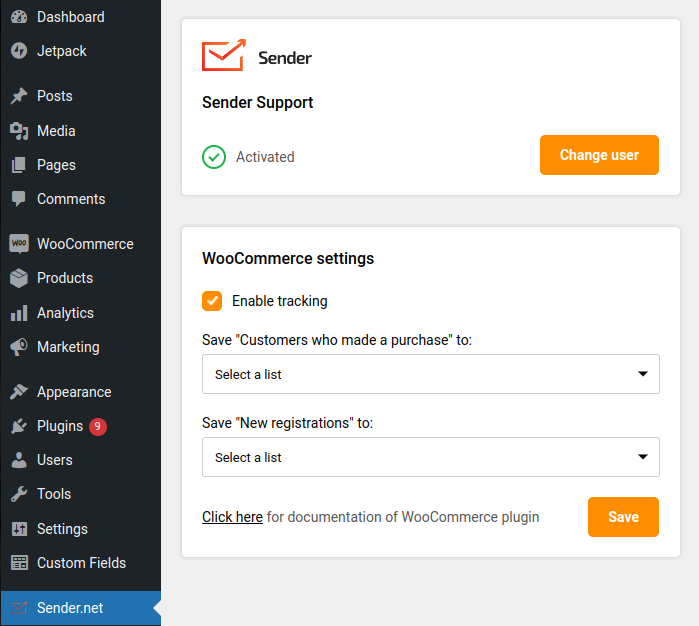The width and height of the screenshot is (699, 626).
Task: Go to the Appearance menu
Action: tap(73, 392)
